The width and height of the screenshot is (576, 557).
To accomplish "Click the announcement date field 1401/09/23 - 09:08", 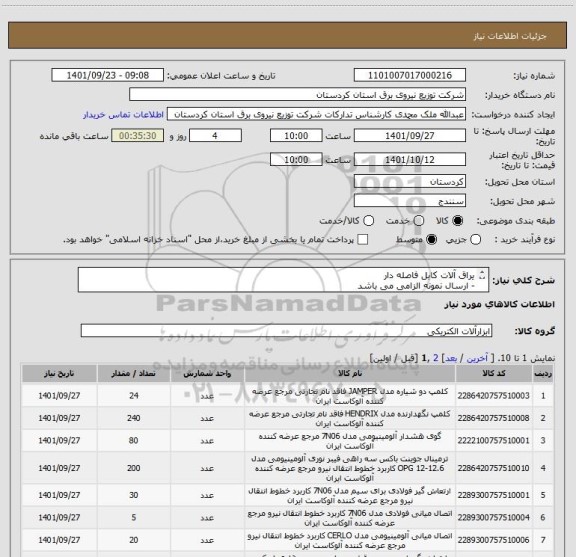I will click(108, 75).
